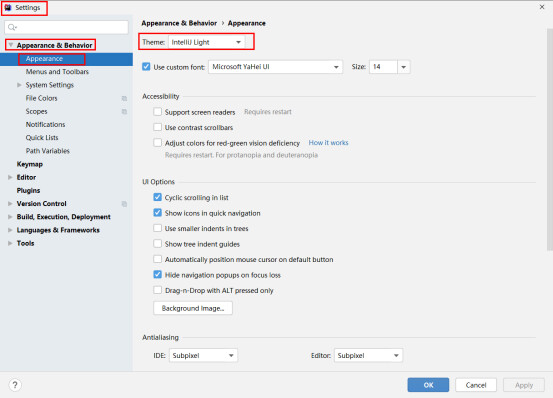The width and height of the screenshot is (553, 398).
Task: Click the vertical scrollbar of settings panel
Action: click(x=550, y=139)
